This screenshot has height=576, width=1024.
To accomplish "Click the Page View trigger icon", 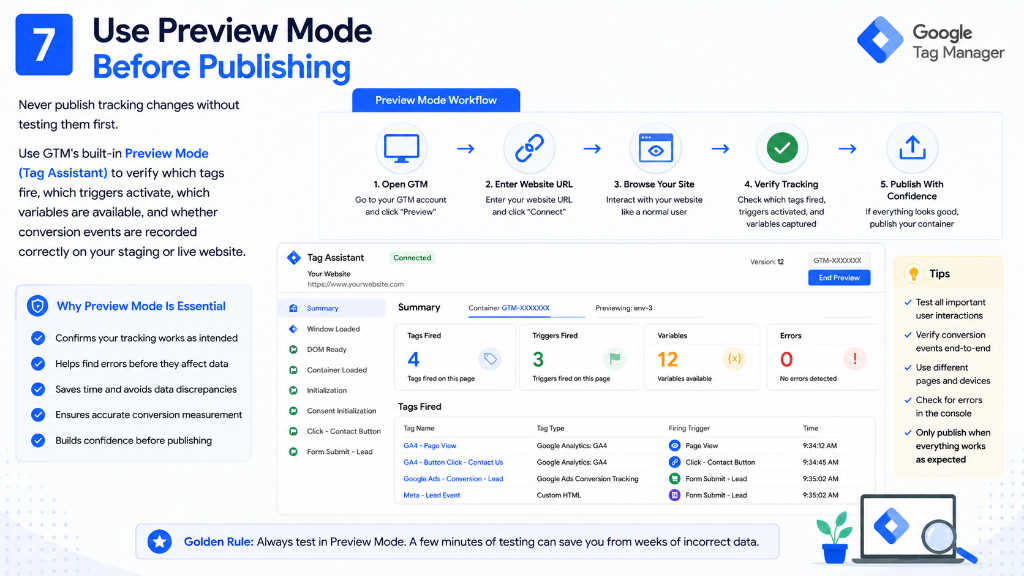I will pos(675,445).
